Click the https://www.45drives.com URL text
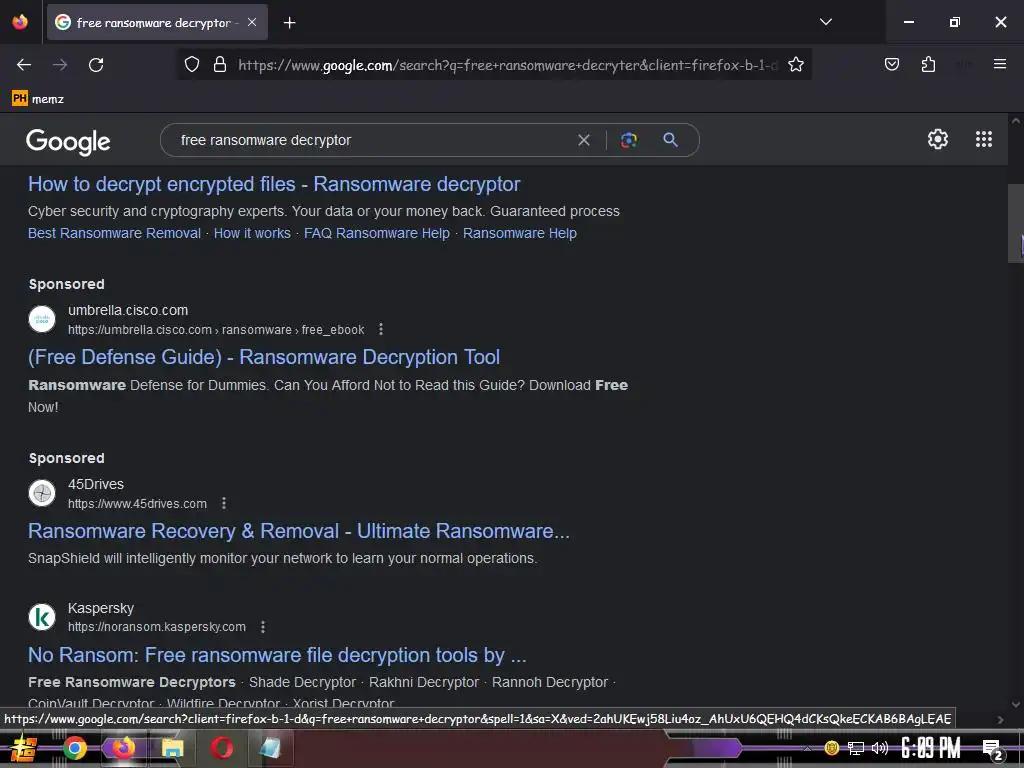This screenshot has height=768, width=1024. 137,504
